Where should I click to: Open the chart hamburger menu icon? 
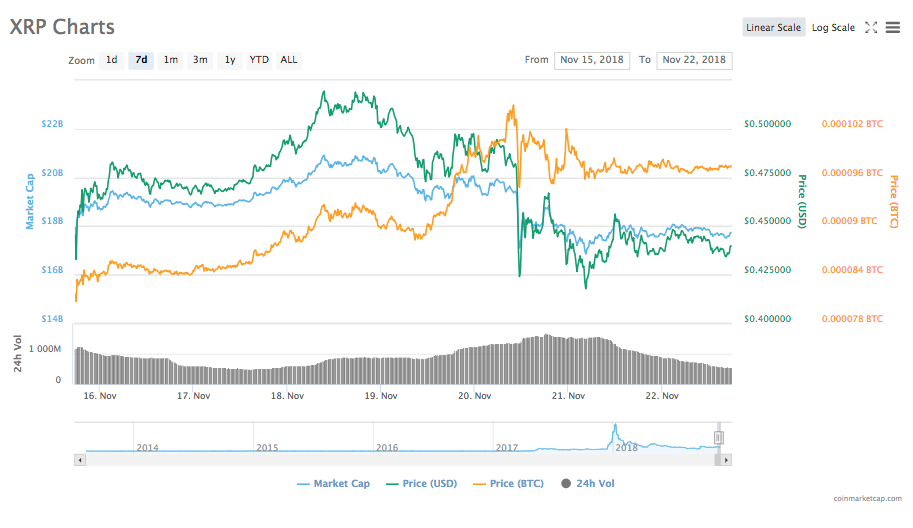click(893, 27)
